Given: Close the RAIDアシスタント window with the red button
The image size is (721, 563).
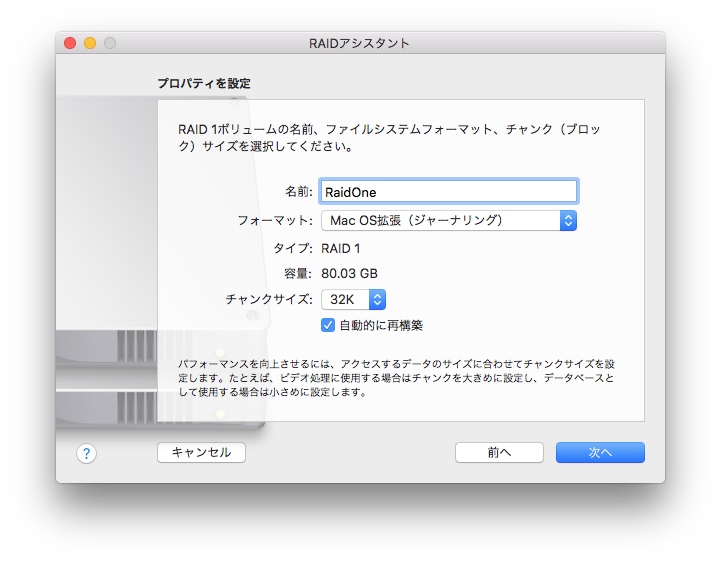Looking at the screenshot, I should [x=70, y=43].
